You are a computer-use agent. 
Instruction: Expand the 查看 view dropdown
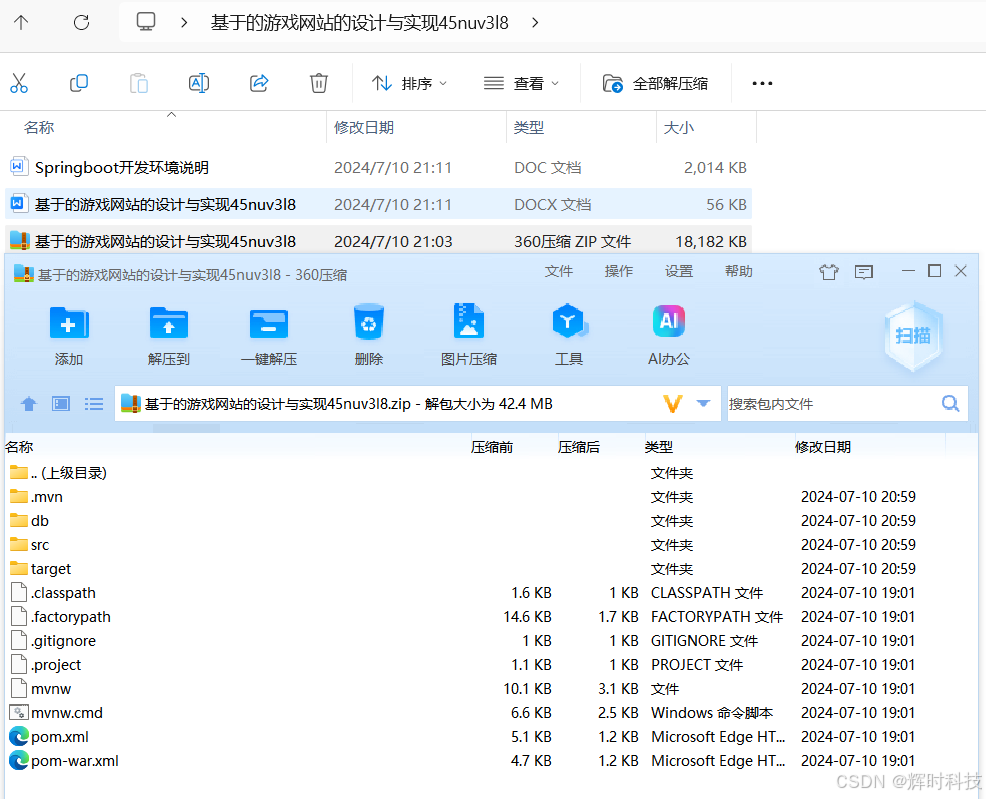(528, 83)
